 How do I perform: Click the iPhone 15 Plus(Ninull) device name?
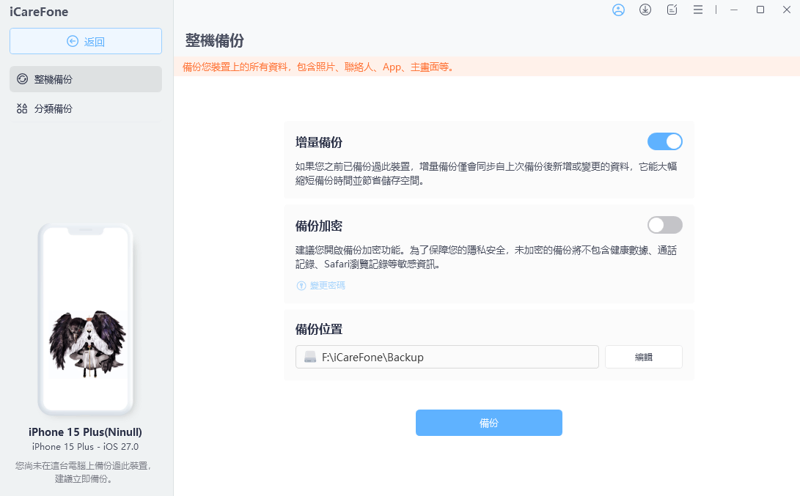[x=85, y=432]
